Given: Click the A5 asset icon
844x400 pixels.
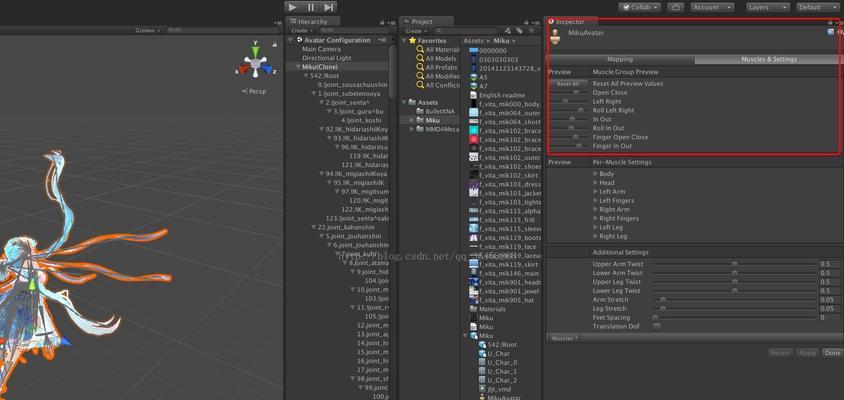Looking at the screenshot, I should (474, 78).
